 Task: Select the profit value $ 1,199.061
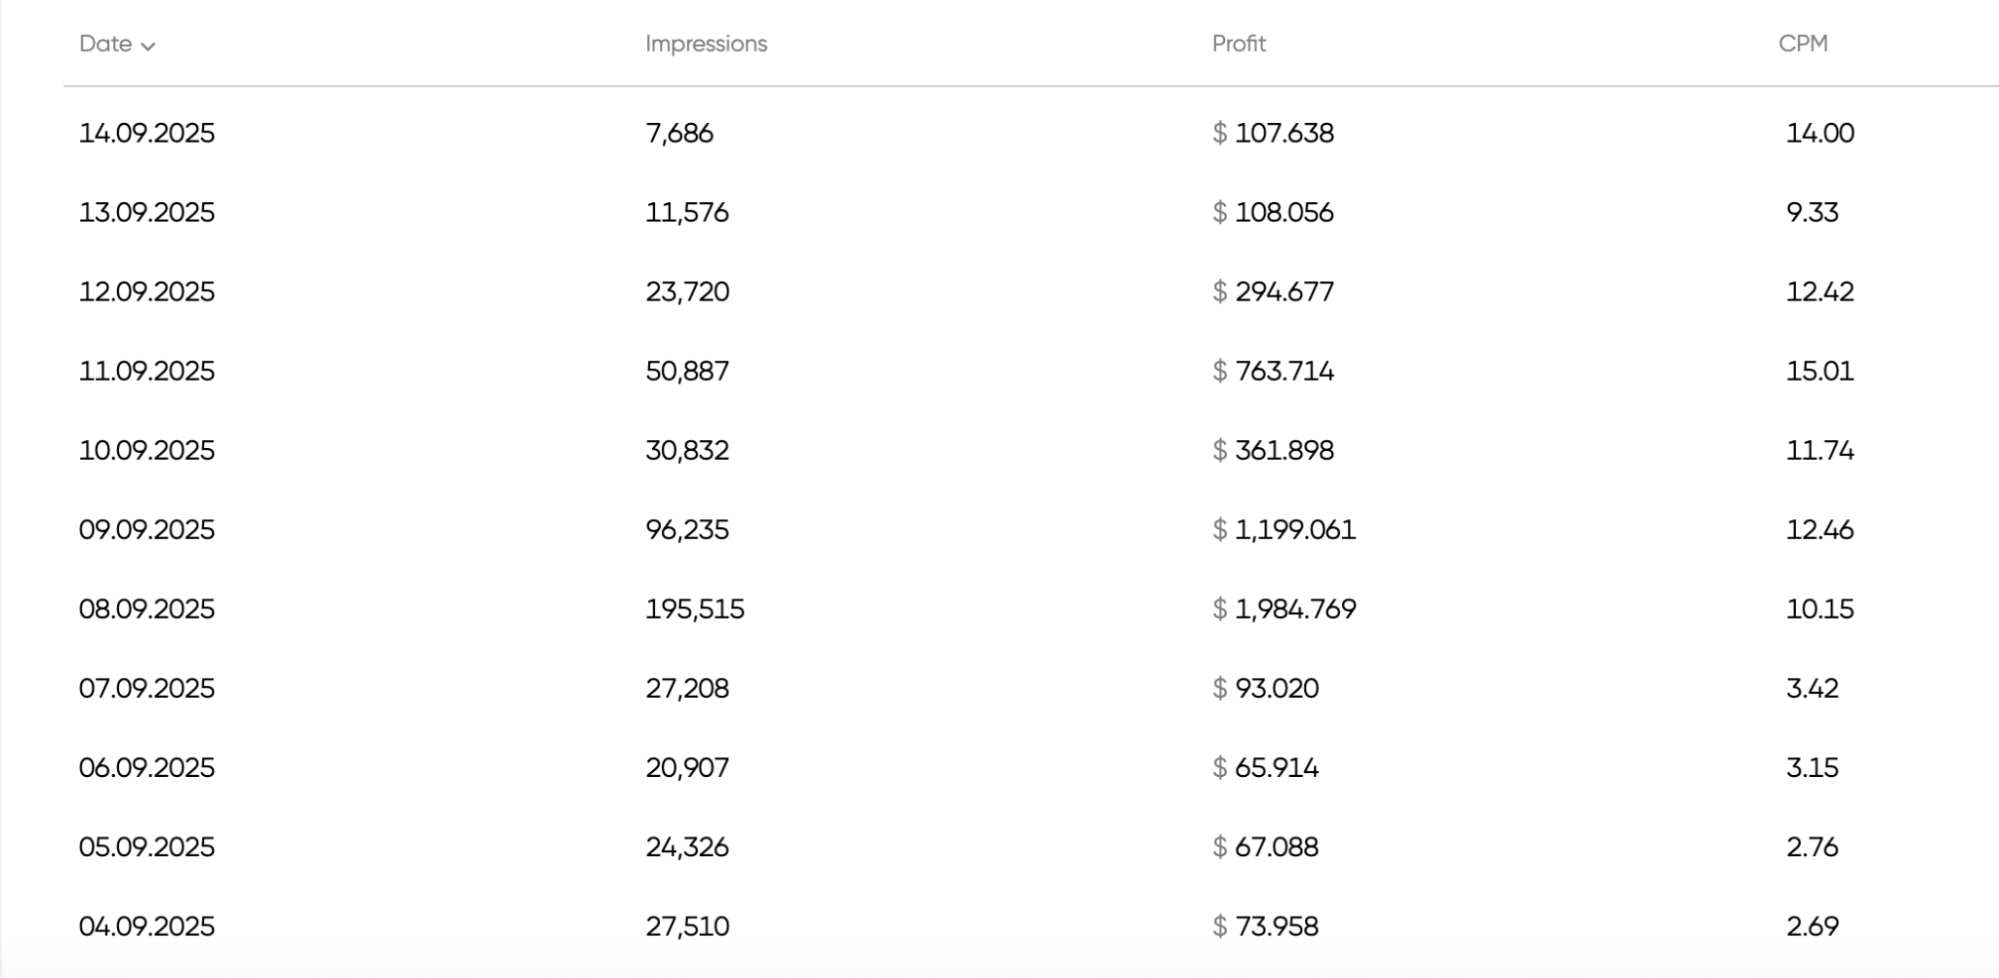(x=1284, y=530)
